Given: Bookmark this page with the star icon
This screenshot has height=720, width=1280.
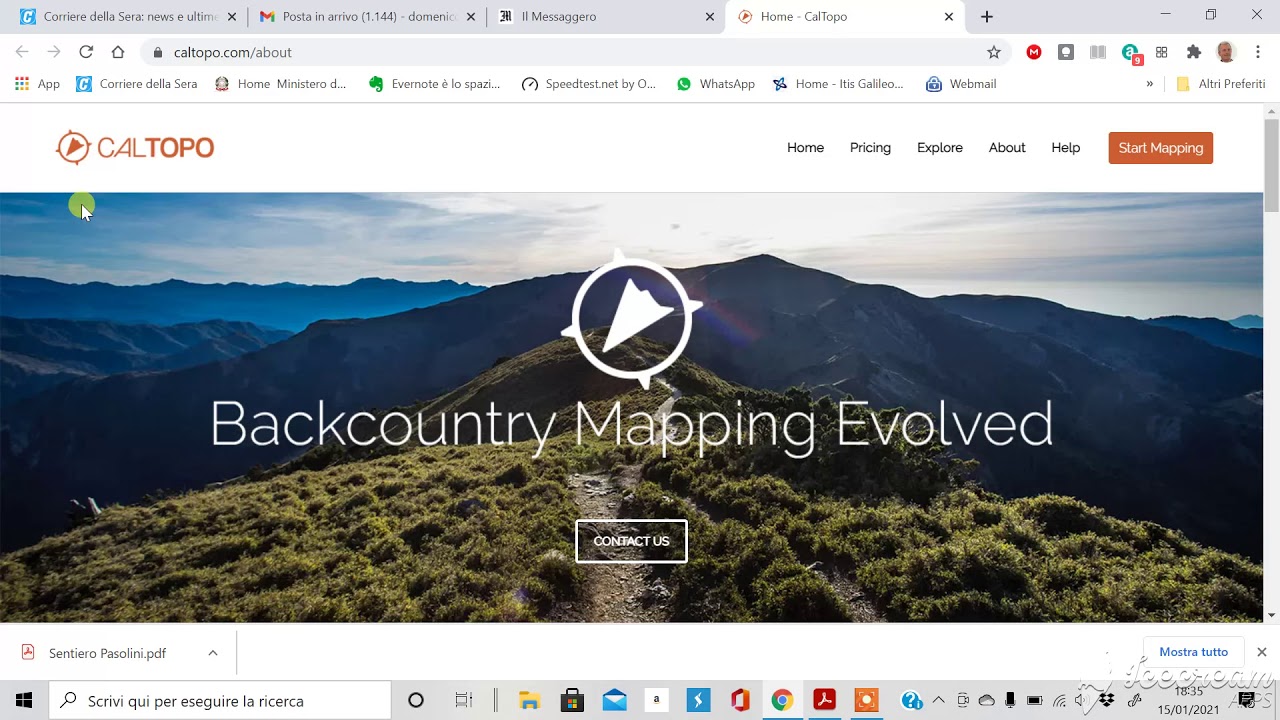Looking at the screenshot, I should (993, 52).
